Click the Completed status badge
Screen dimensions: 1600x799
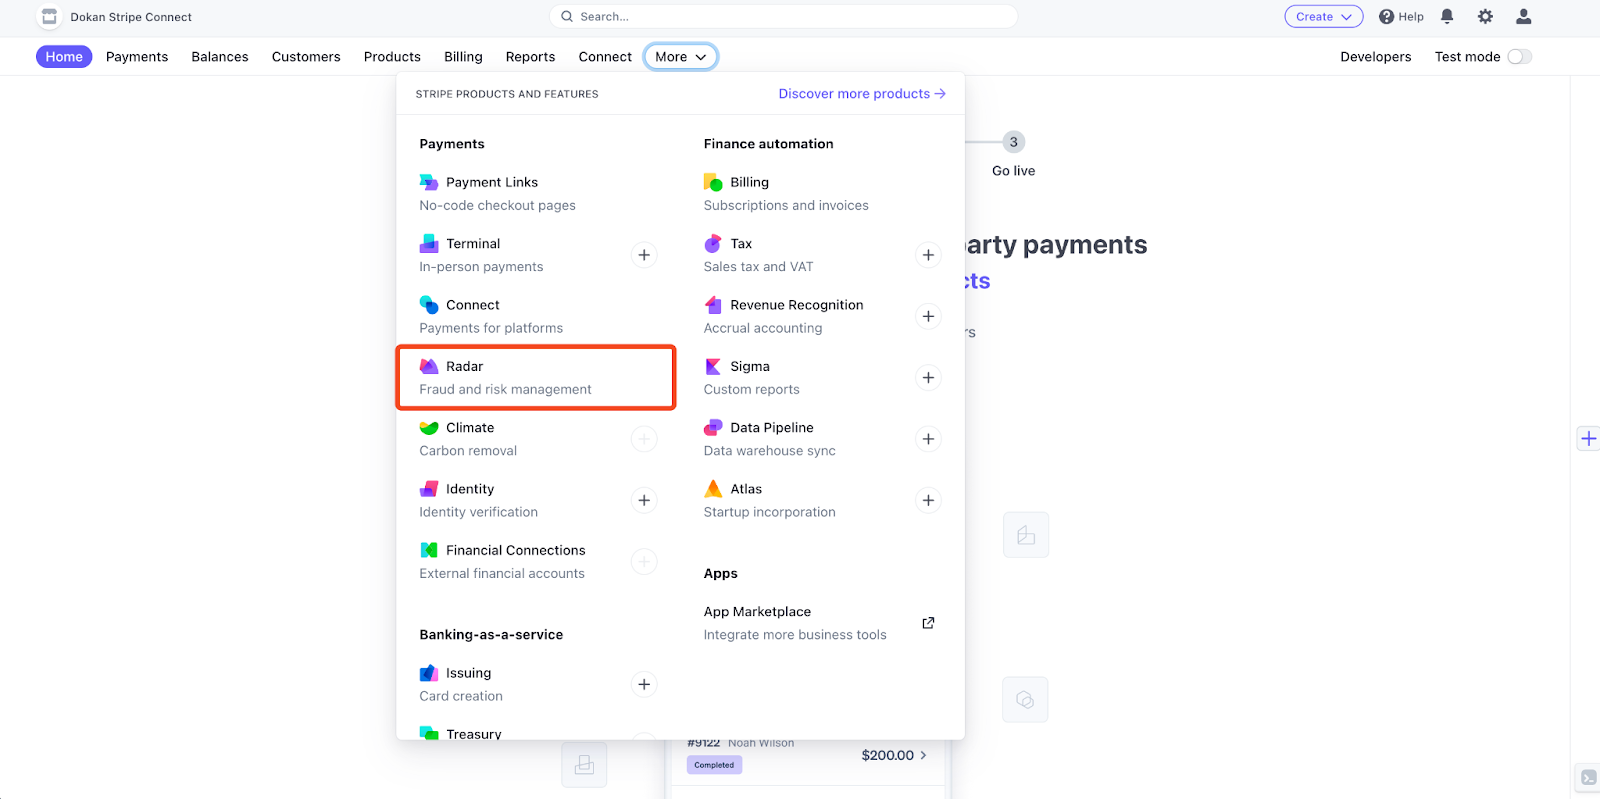pos(714,765)
